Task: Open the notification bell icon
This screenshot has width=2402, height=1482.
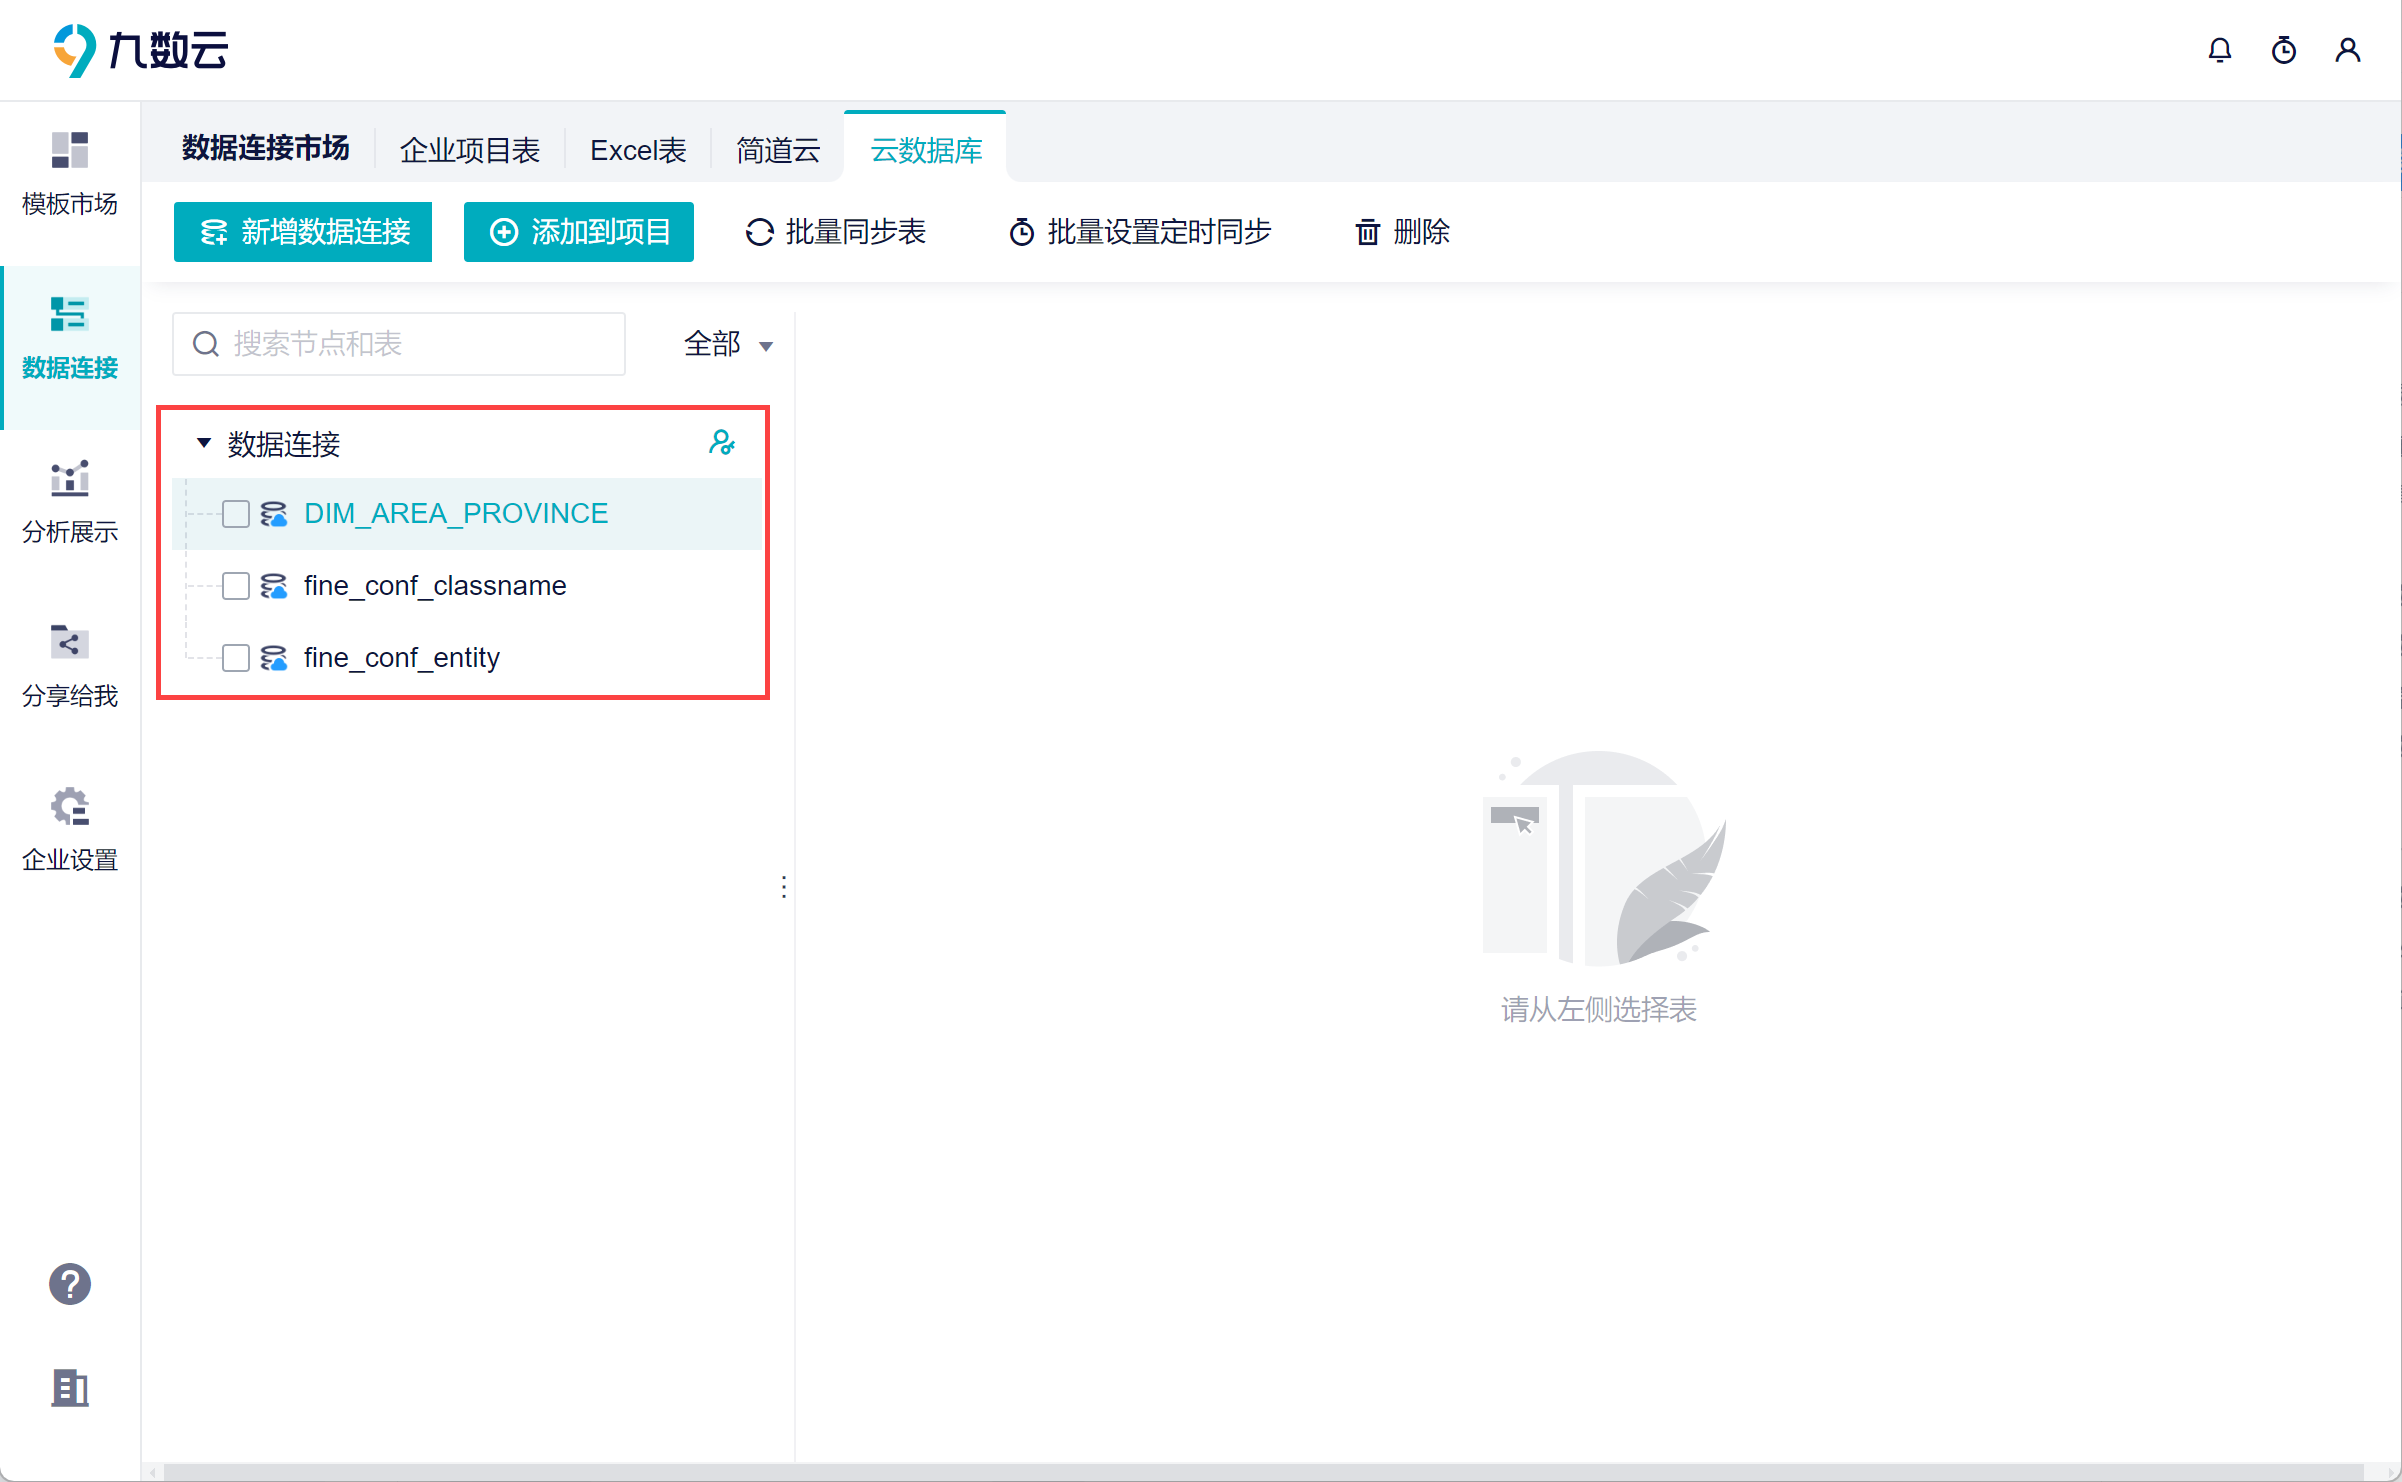Action: [2219, 50]
